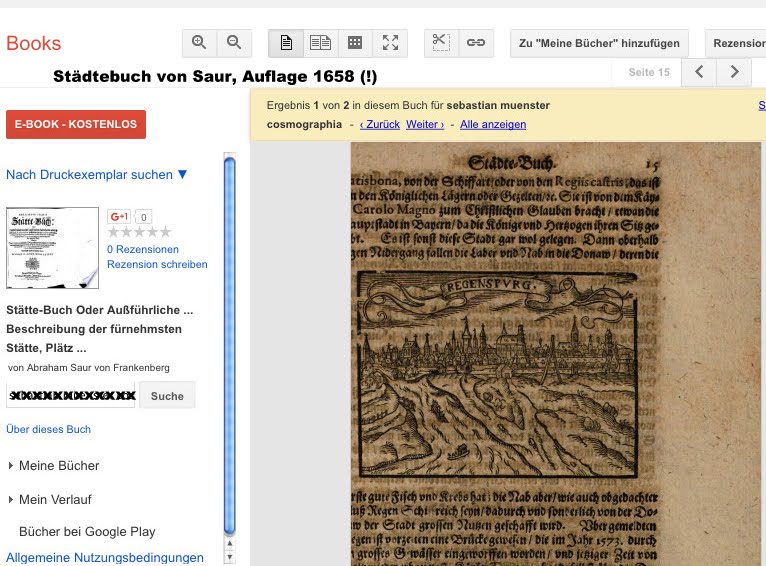This screenshot has width=766, height=566.
Task: Expand Meine Bücher section
Action: (54, 465)
